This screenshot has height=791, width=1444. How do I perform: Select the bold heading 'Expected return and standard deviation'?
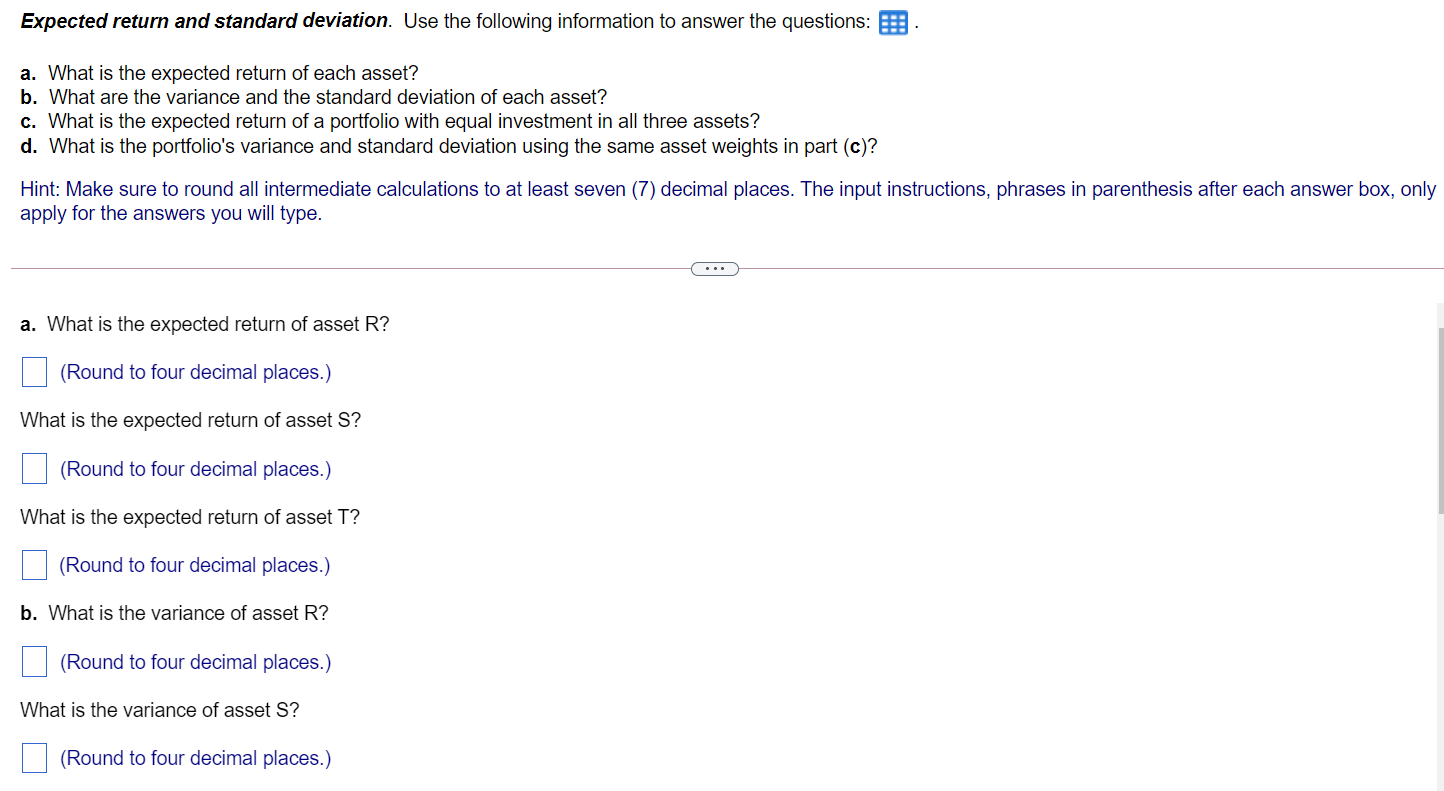203,20
